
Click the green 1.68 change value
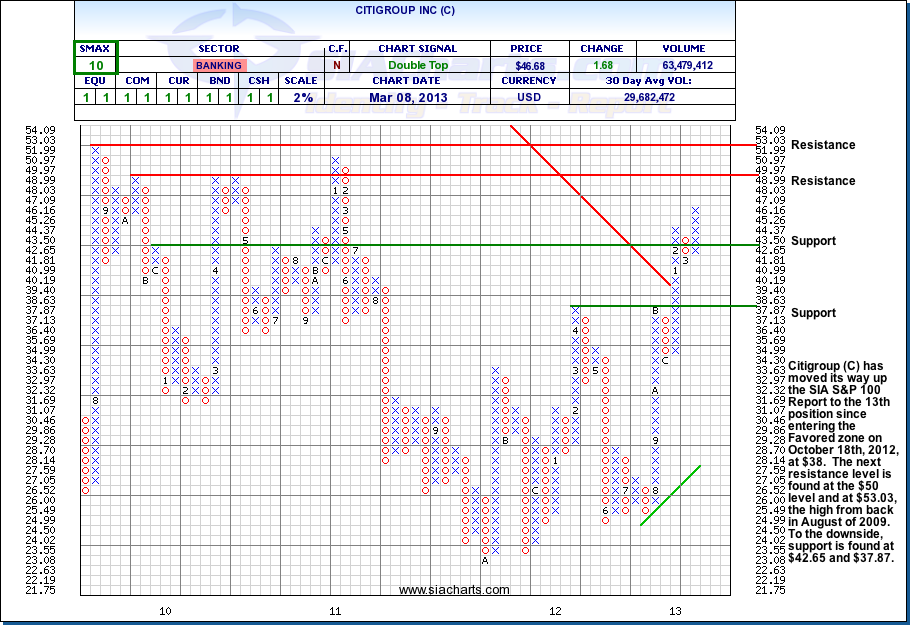pos(601,65)
